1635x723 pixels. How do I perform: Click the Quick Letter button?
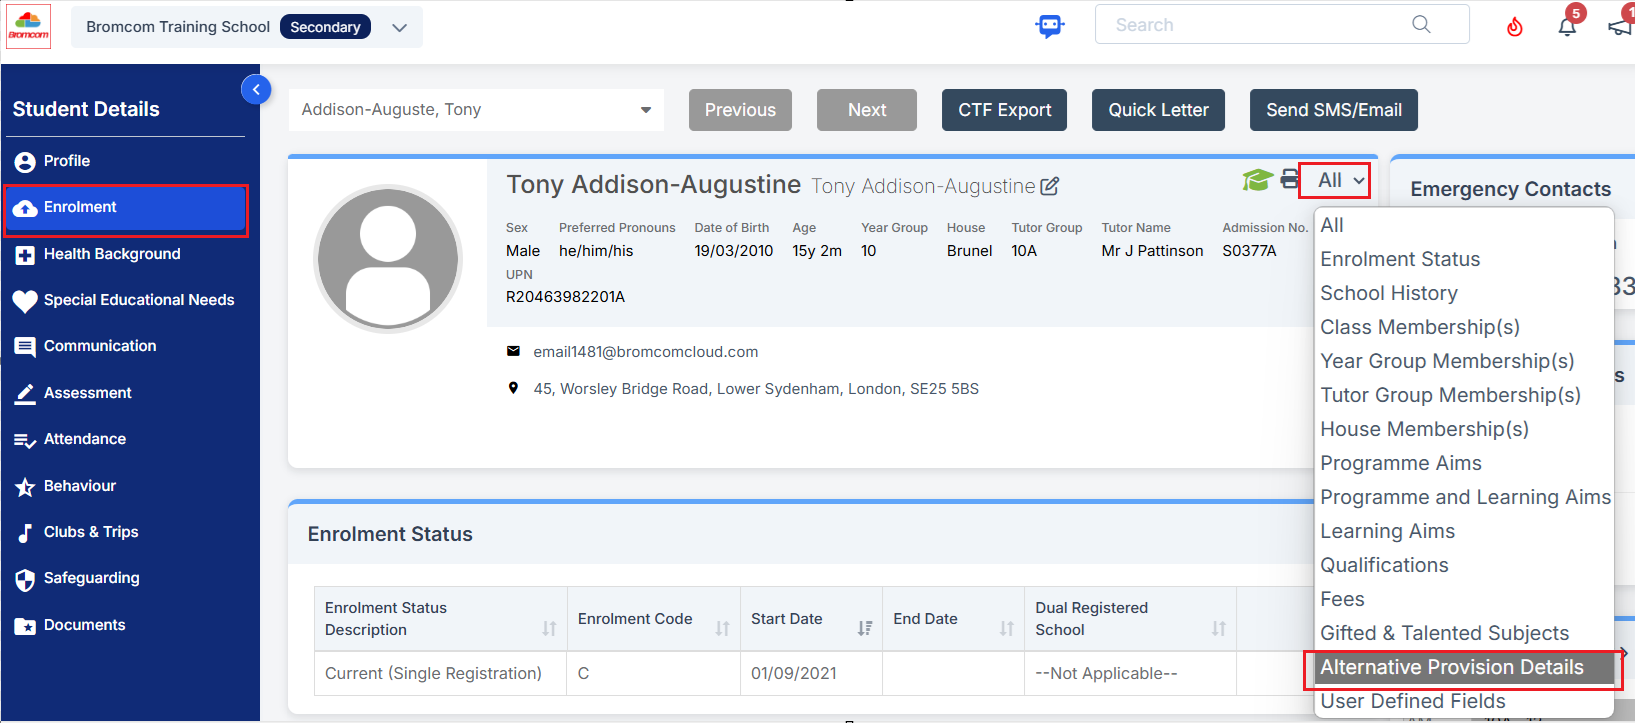click(1158, 110)
